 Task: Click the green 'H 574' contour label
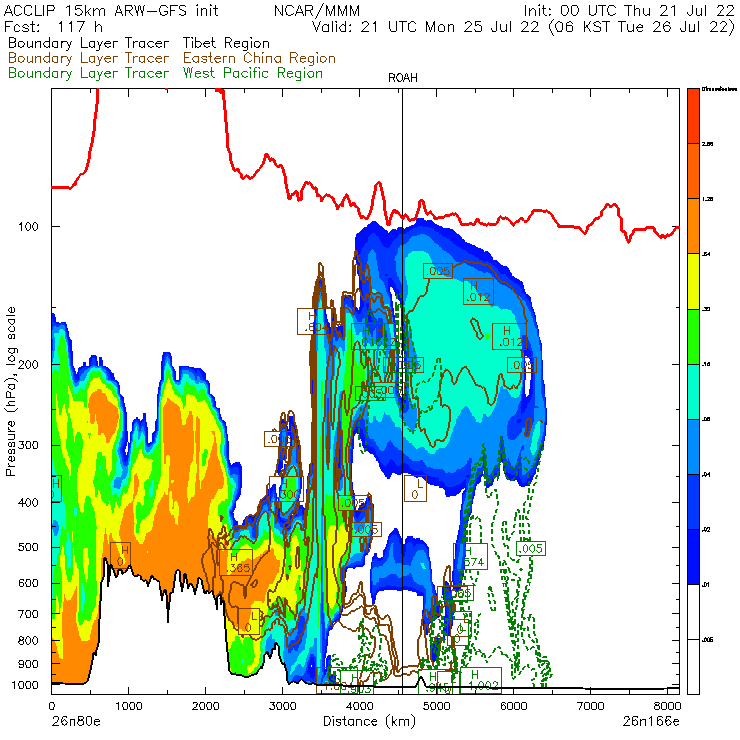471,556
